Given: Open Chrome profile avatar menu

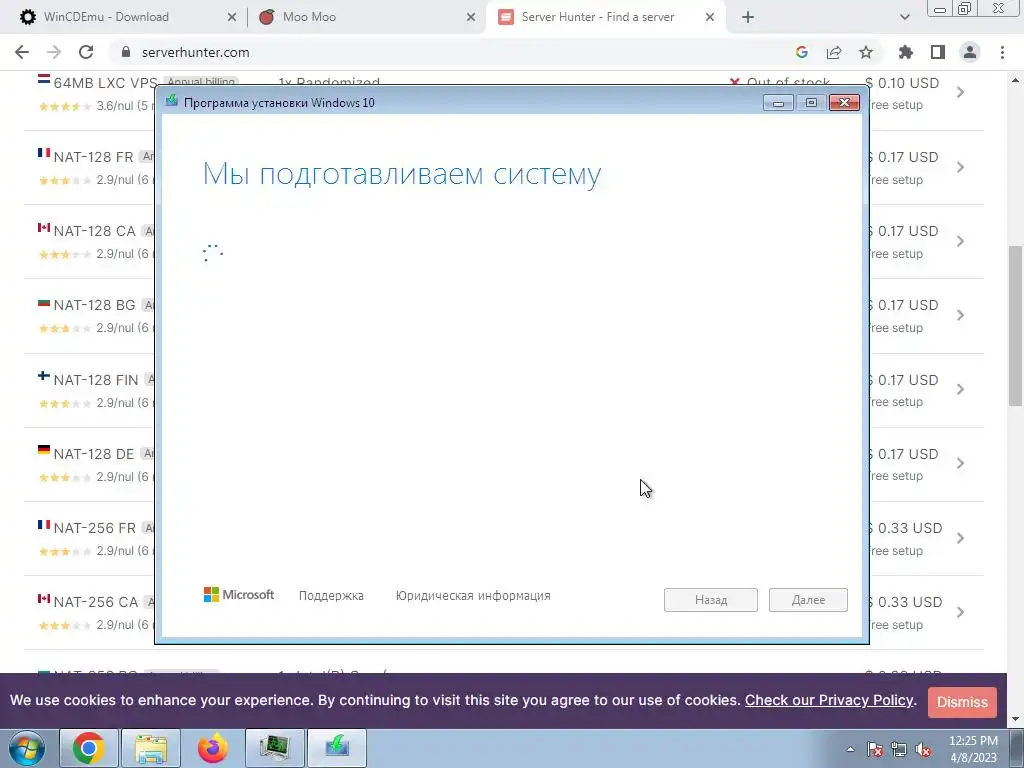Looking at the screenshot, I should click(970, 52).
